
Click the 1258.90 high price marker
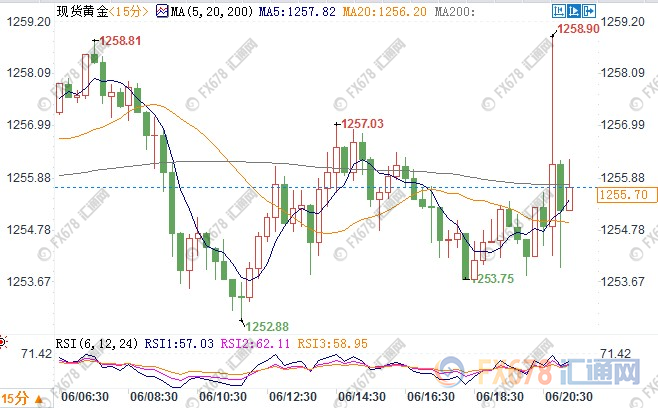click(578, 30)
